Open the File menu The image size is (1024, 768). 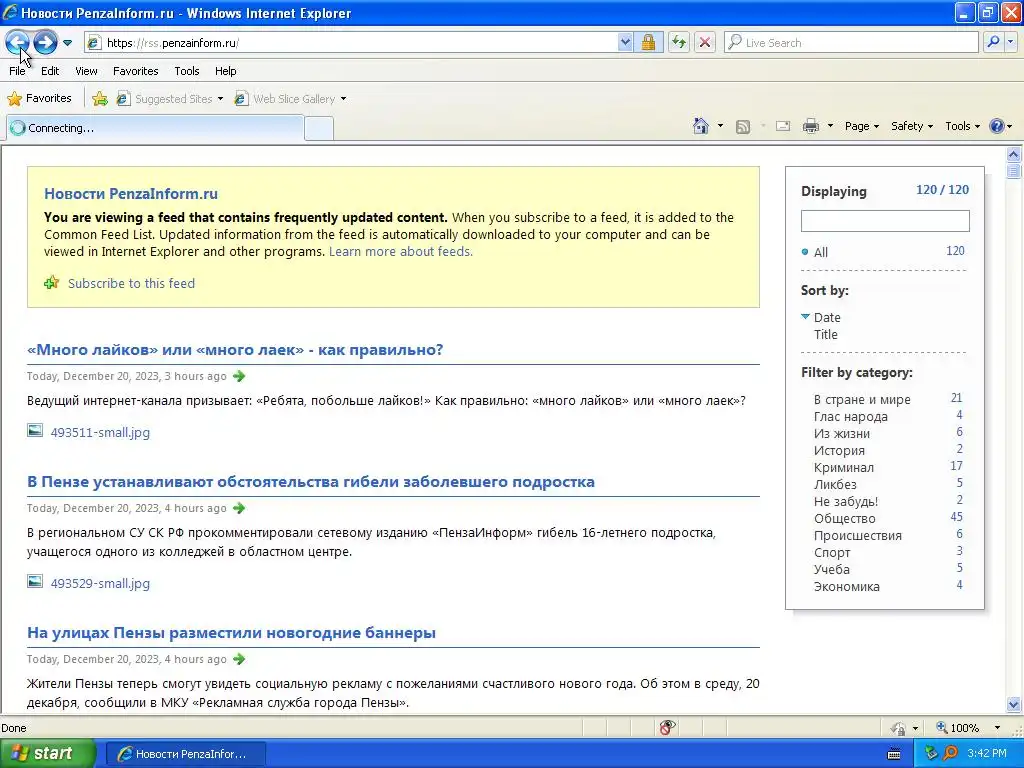pyautogui.click(x=17, y=71)
